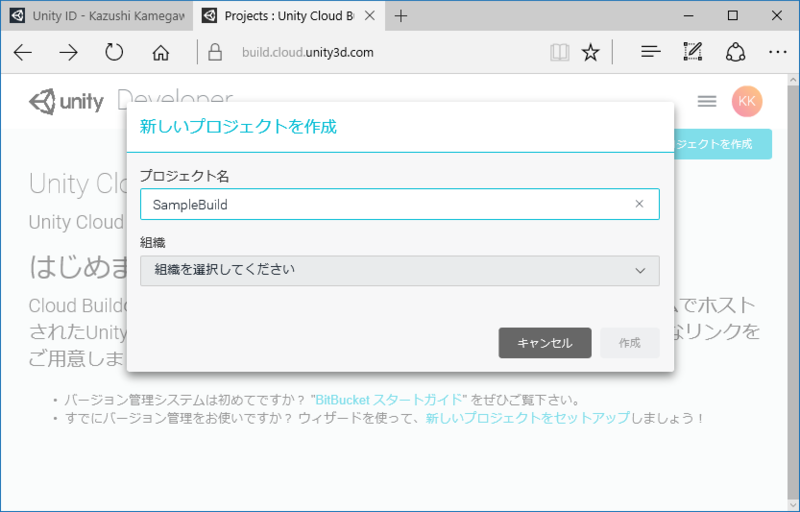Open the KK user avatar
The image size is (800, 512).
pos(747,101)
